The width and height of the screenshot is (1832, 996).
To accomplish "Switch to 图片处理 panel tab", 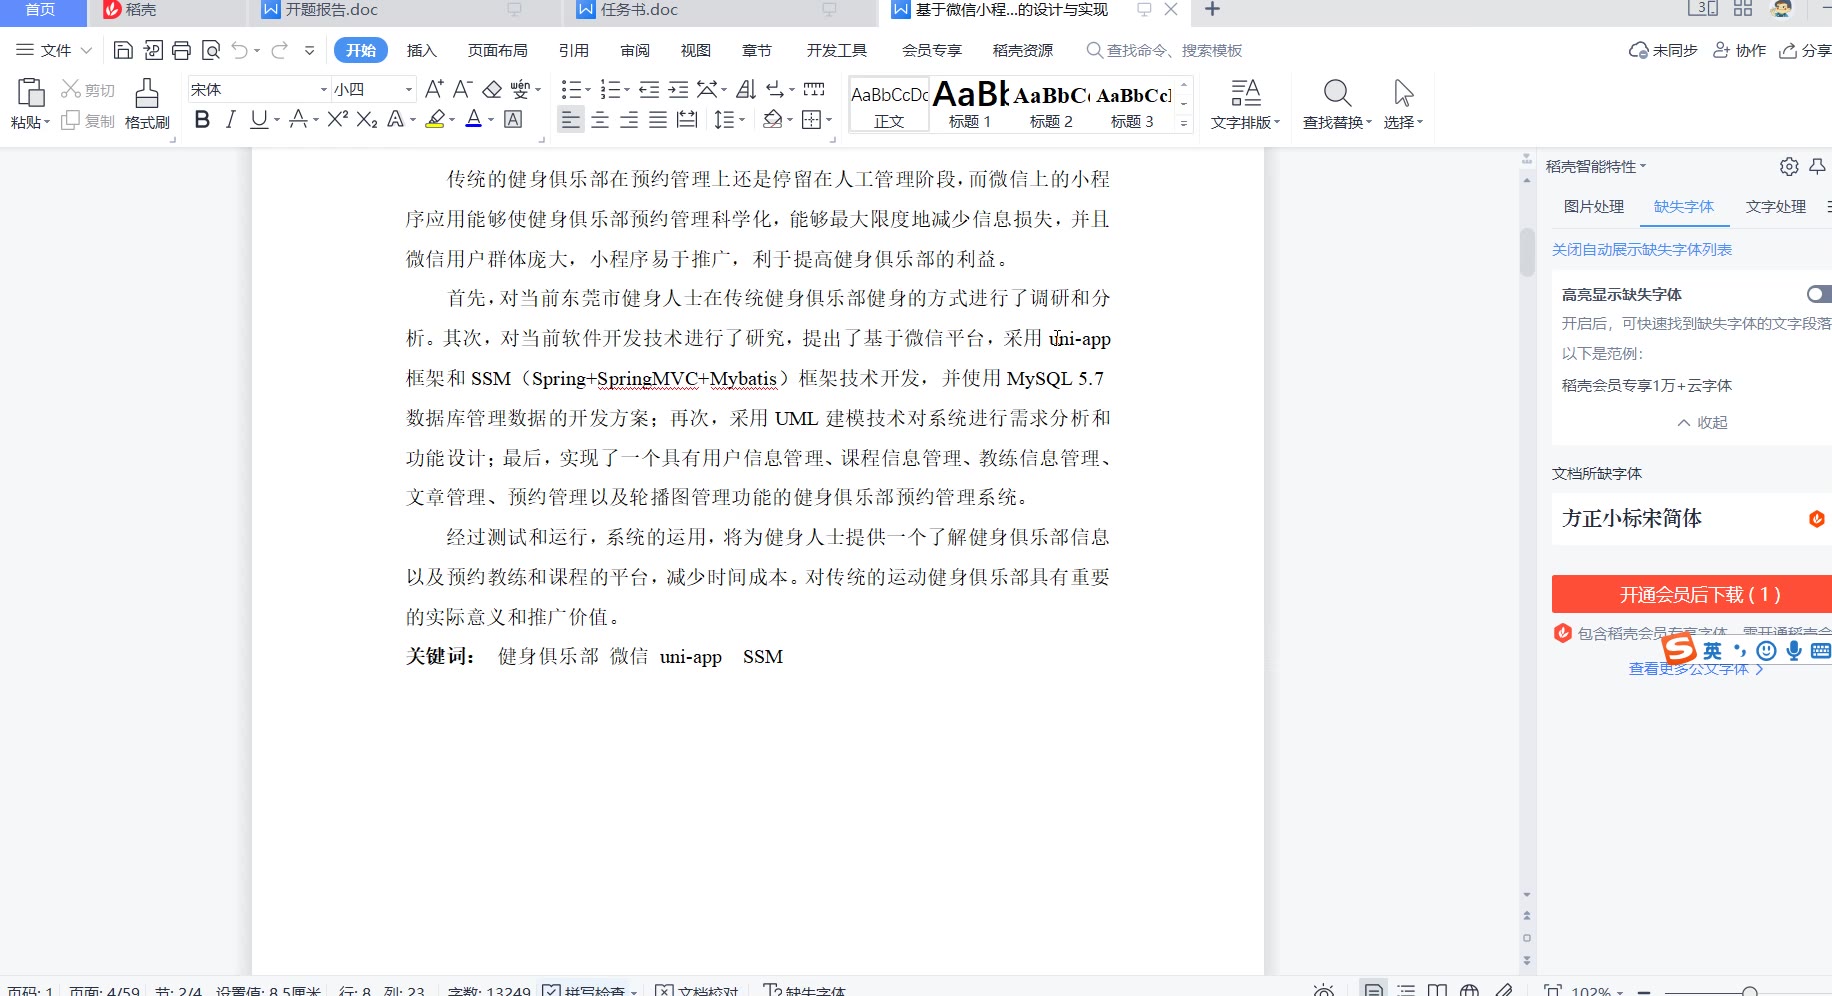I will 1594,206.
